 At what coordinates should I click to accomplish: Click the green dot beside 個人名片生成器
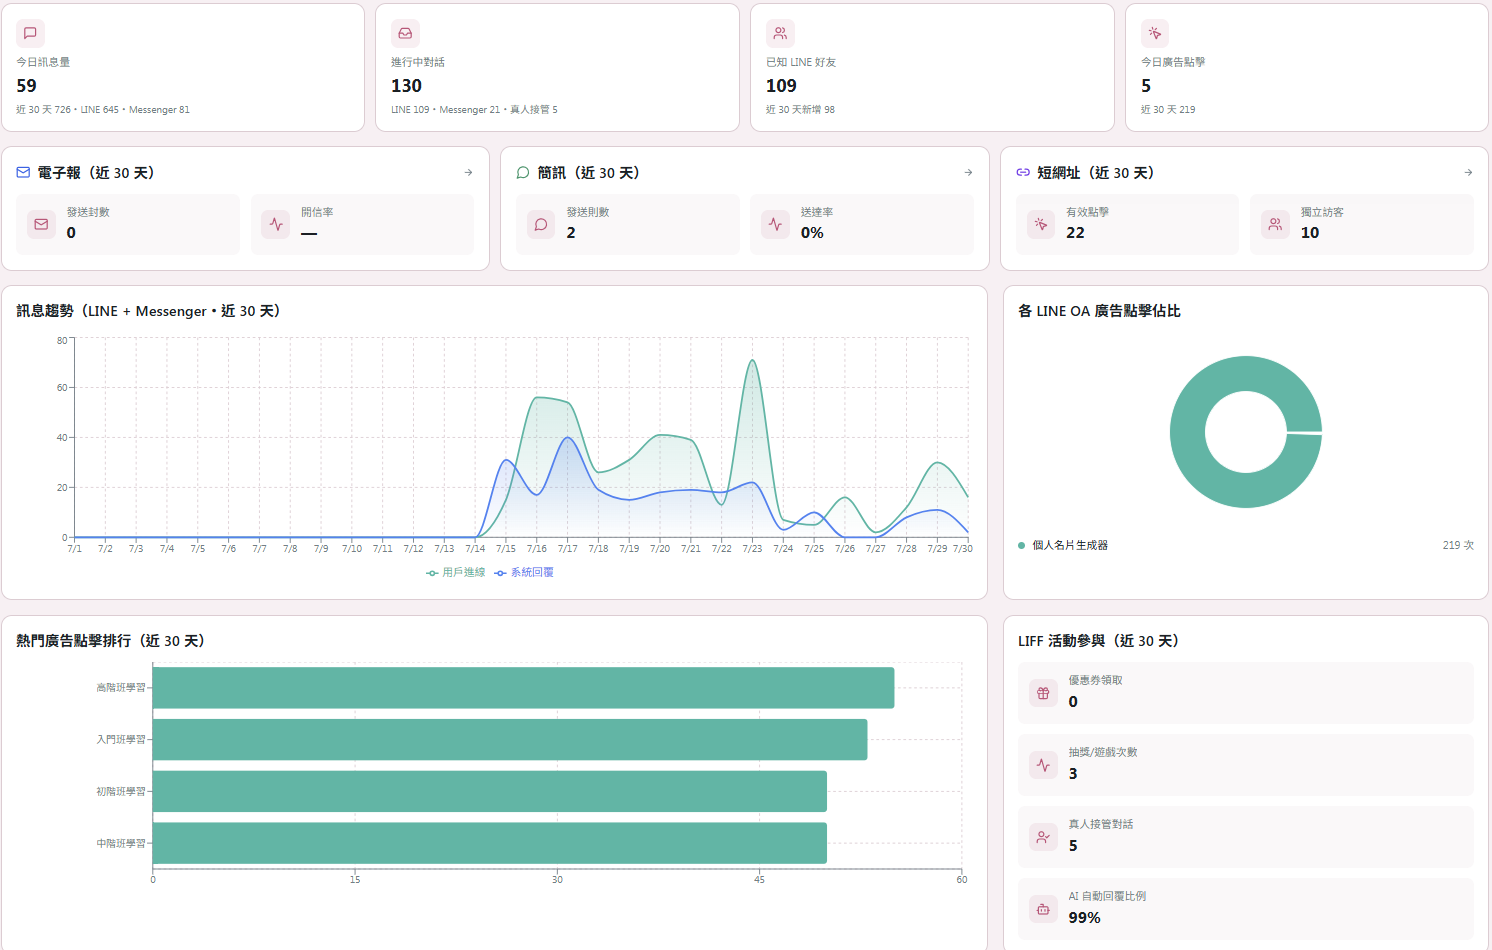[1021, 546]
